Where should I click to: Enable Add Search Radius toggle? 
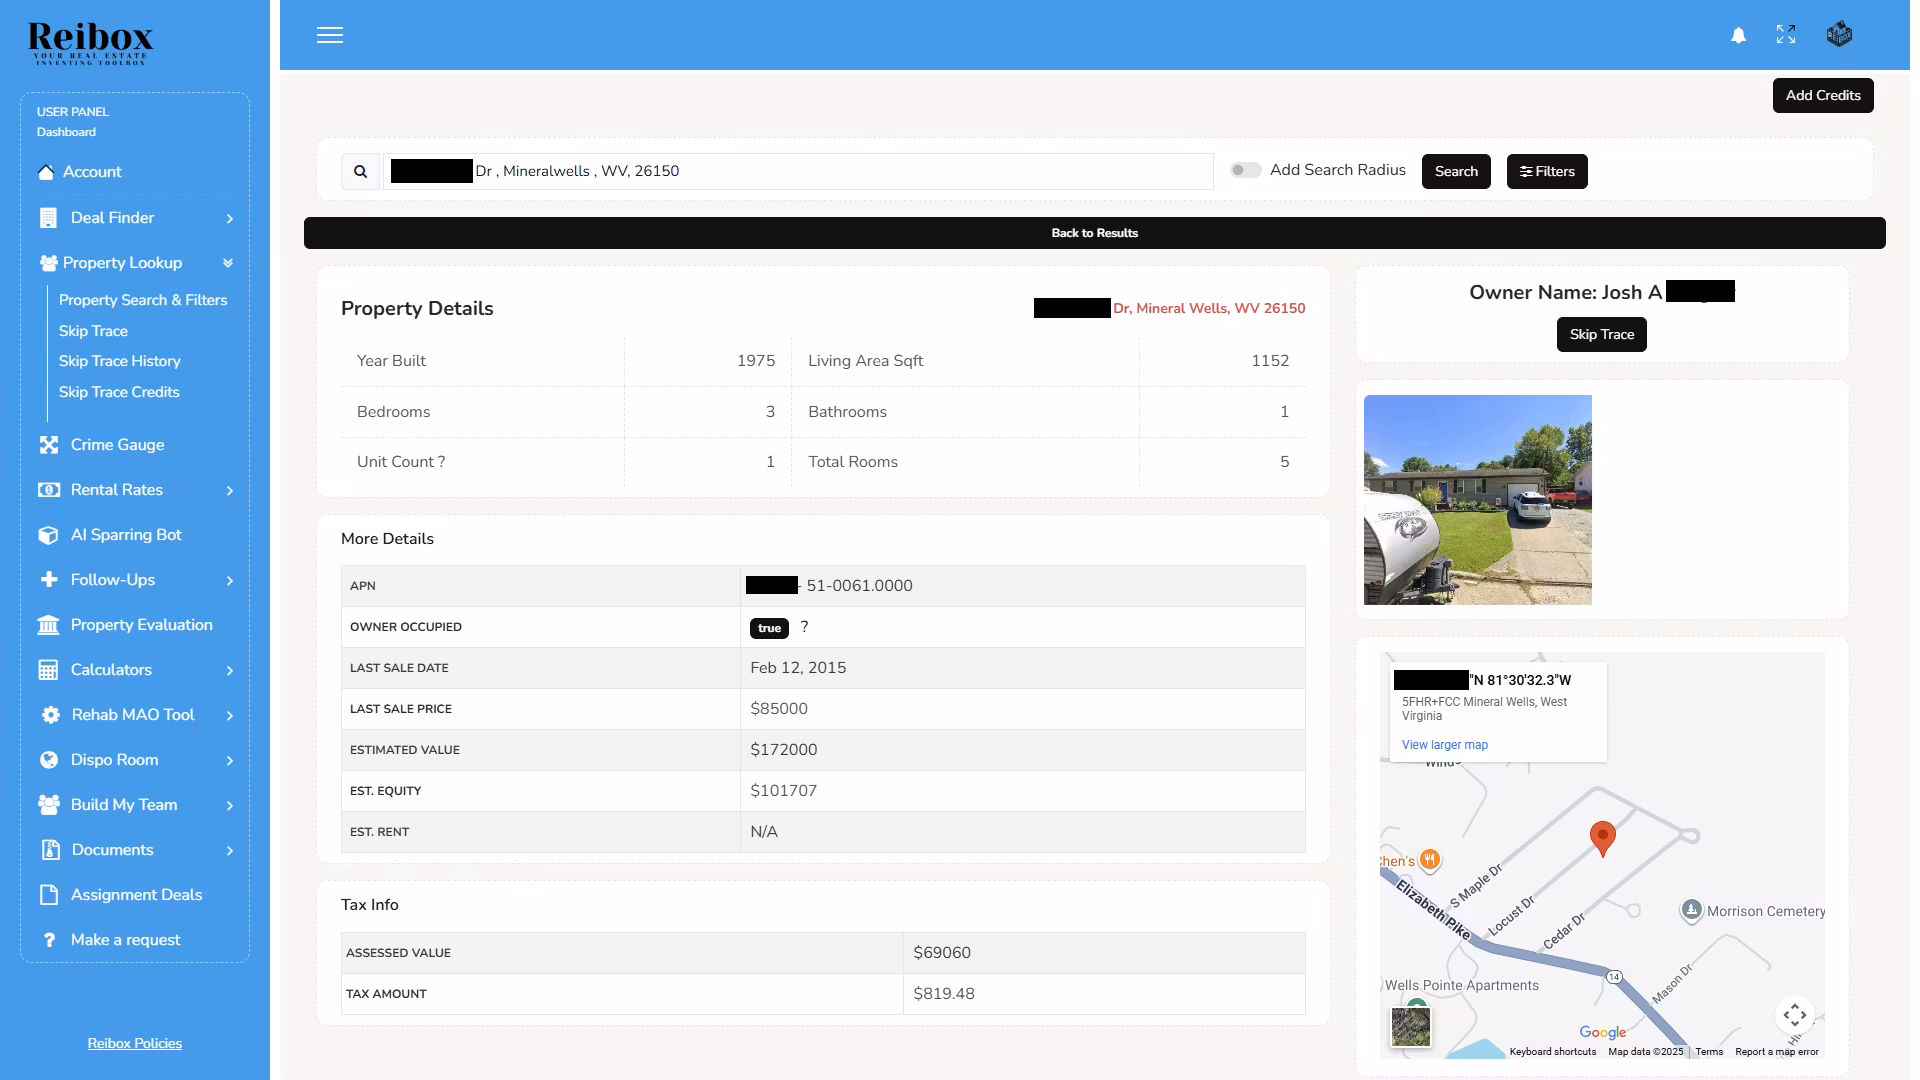(1245, 170)
